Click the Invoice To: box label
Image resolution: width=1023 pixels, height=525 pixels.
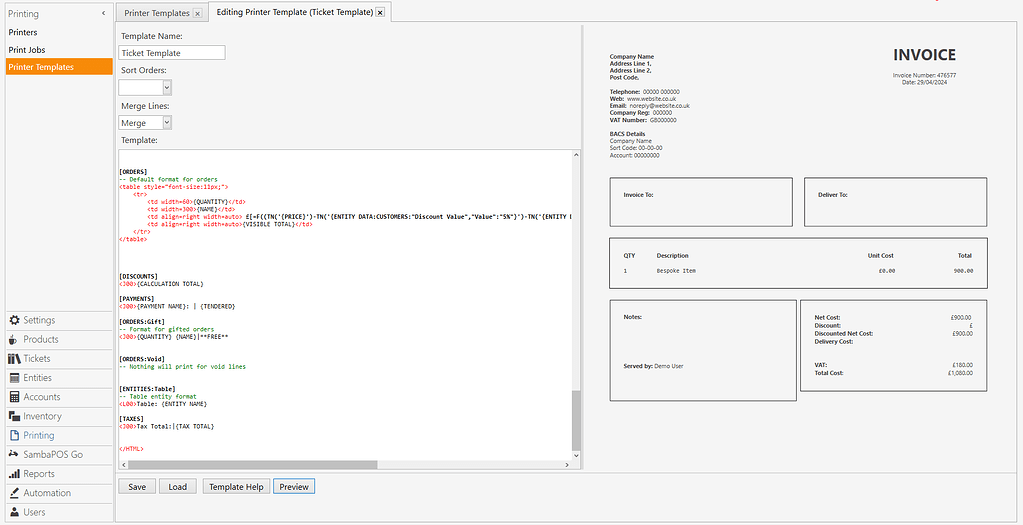click(x=638, y=195)
